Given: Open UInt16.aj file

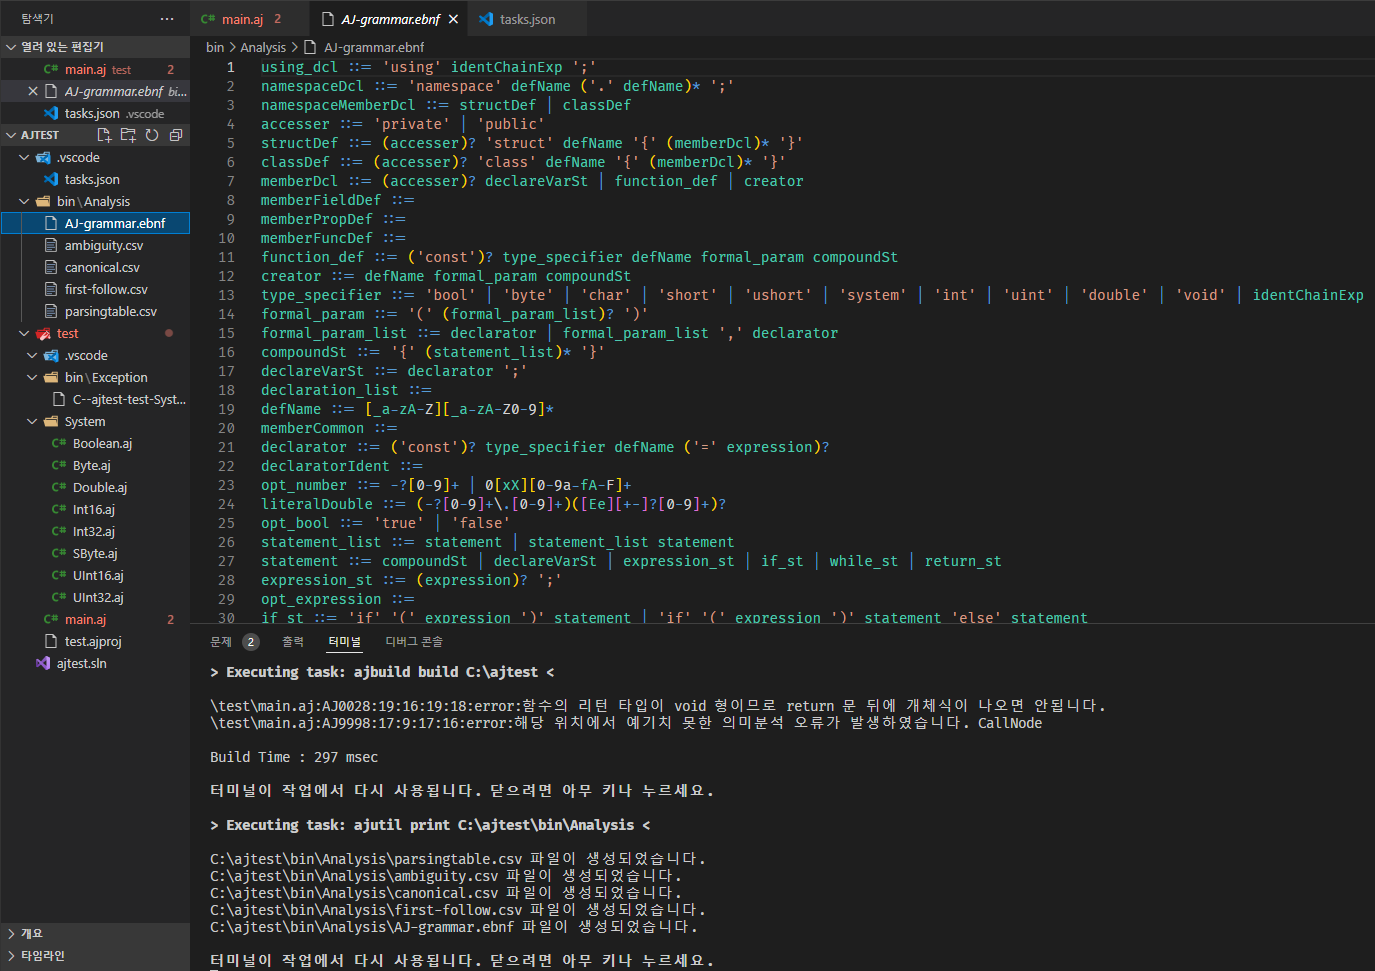Looking at the screenshot, I should click(95, 575).
